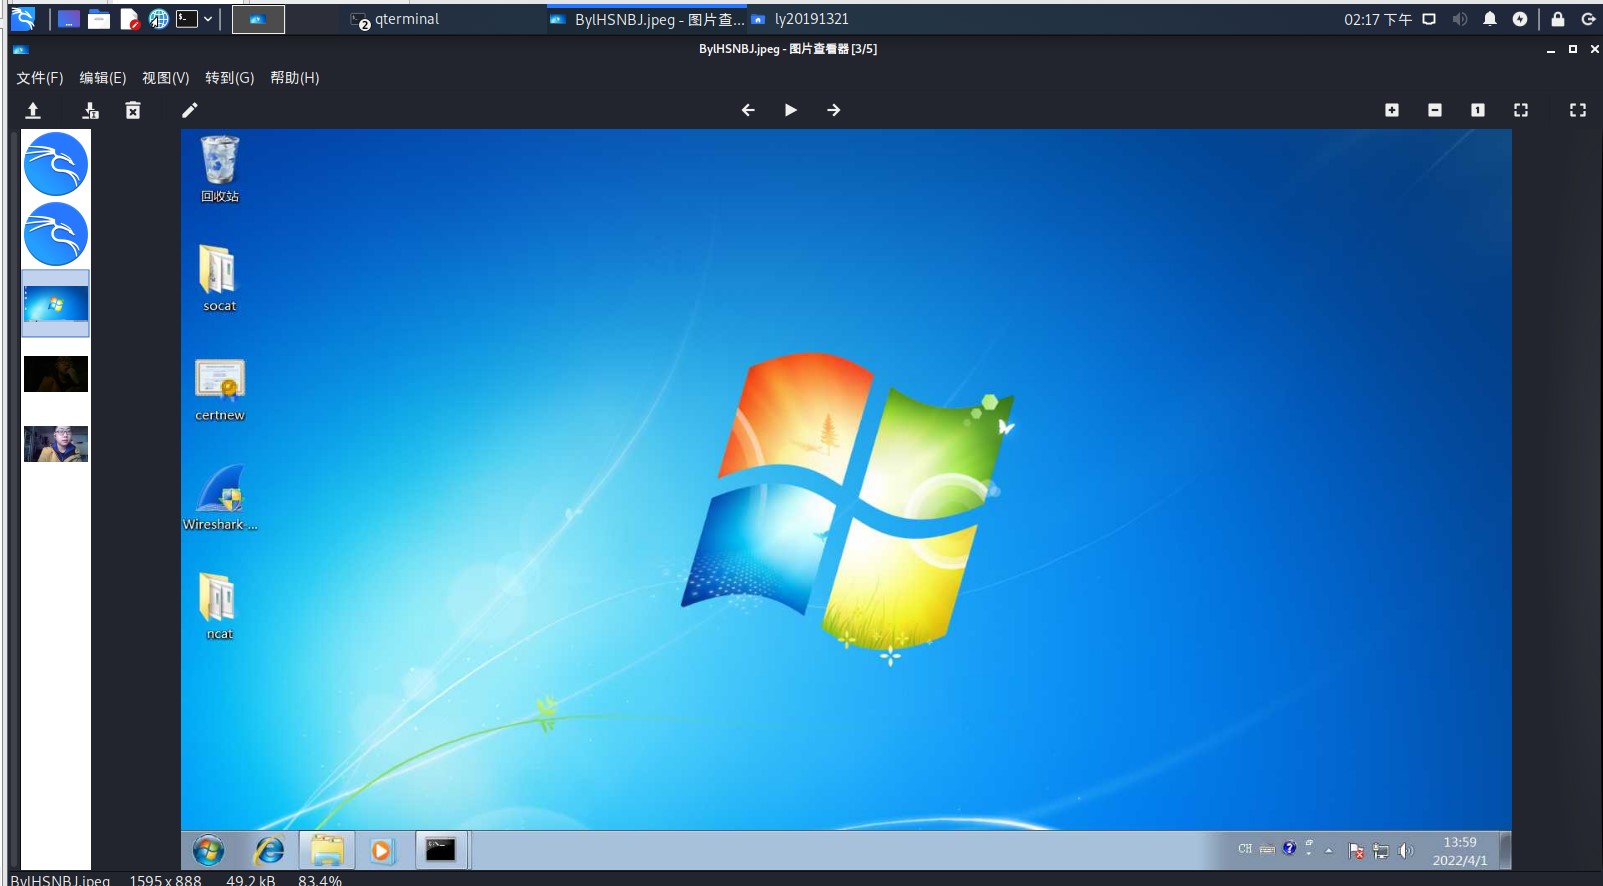Click the upload image toolbar icon
Viewport: 1603px width, 886px height.
(x=33, y=110)
